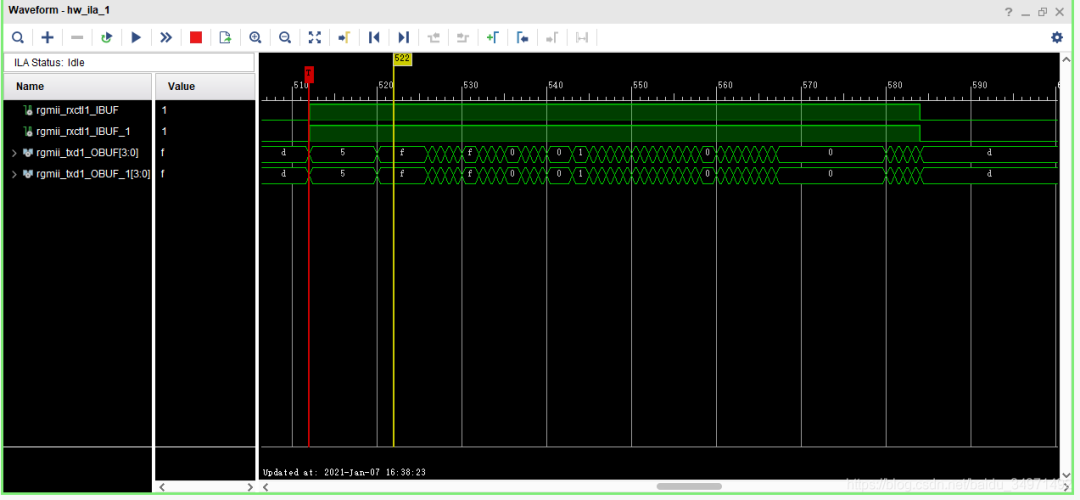Click the yellow 522 cursor marker

pos(402,59)
